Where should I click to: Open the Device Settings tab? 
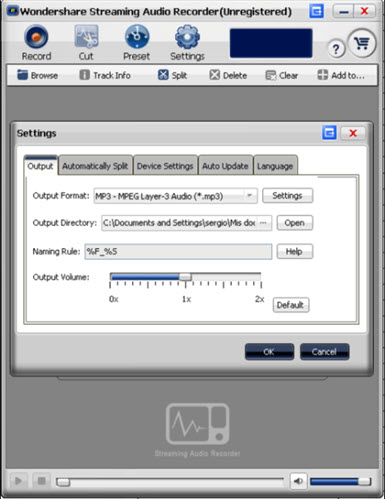point(165,166)
